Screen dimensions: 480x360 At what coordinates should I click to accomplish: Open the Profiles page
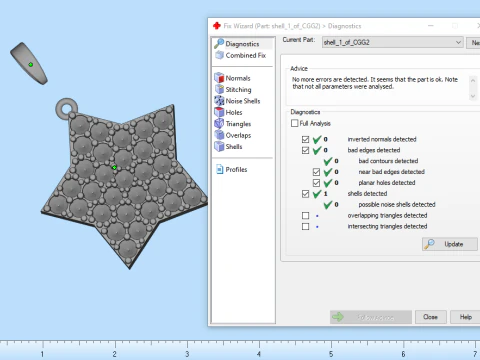tap(236, 169)
